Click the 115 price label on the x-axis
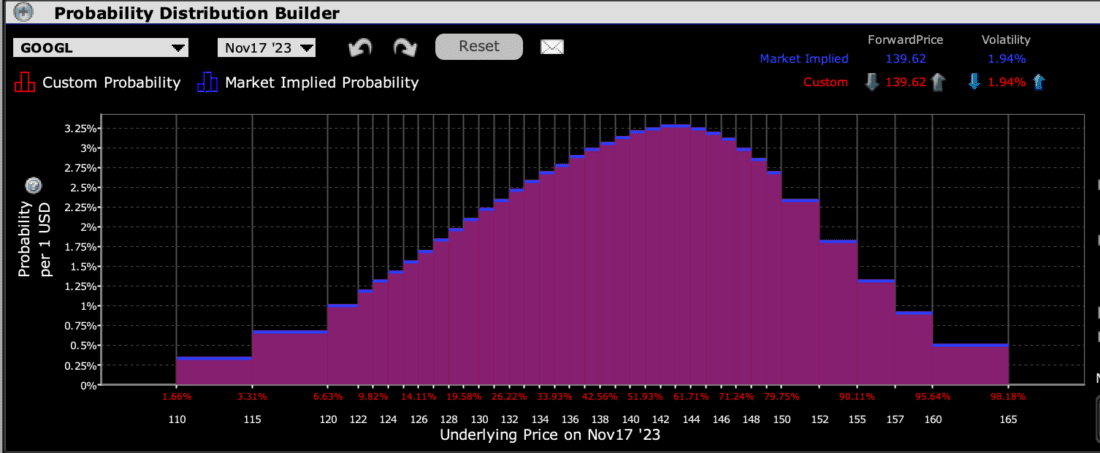1100x453 pixels. point(252,419)
